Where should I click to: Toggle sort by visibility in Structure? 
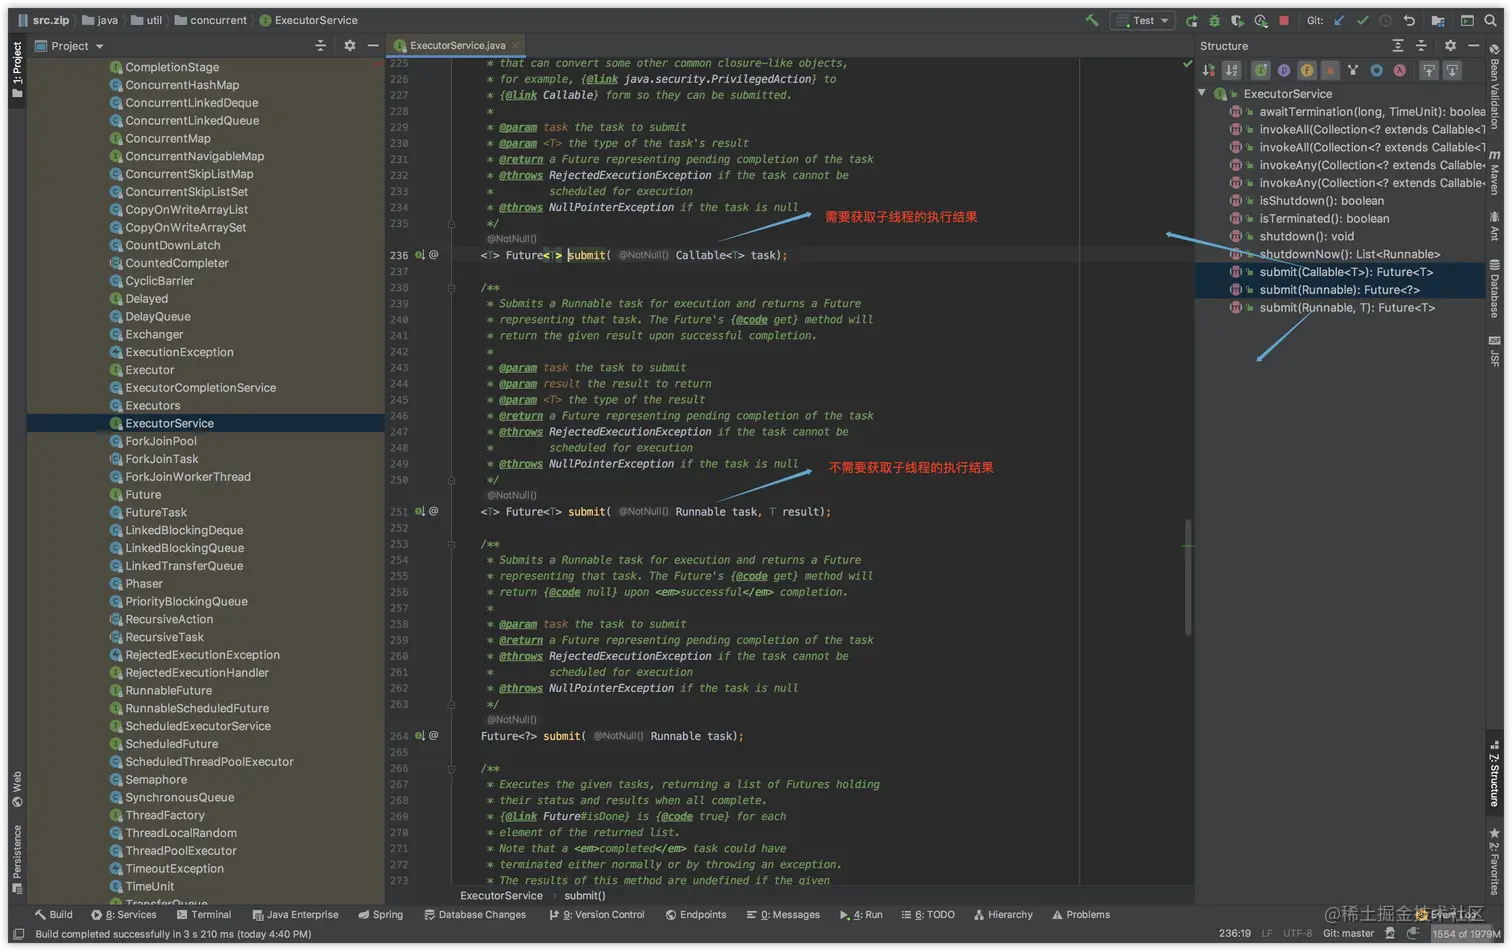pyautogui.click(x=1209, y=70)
